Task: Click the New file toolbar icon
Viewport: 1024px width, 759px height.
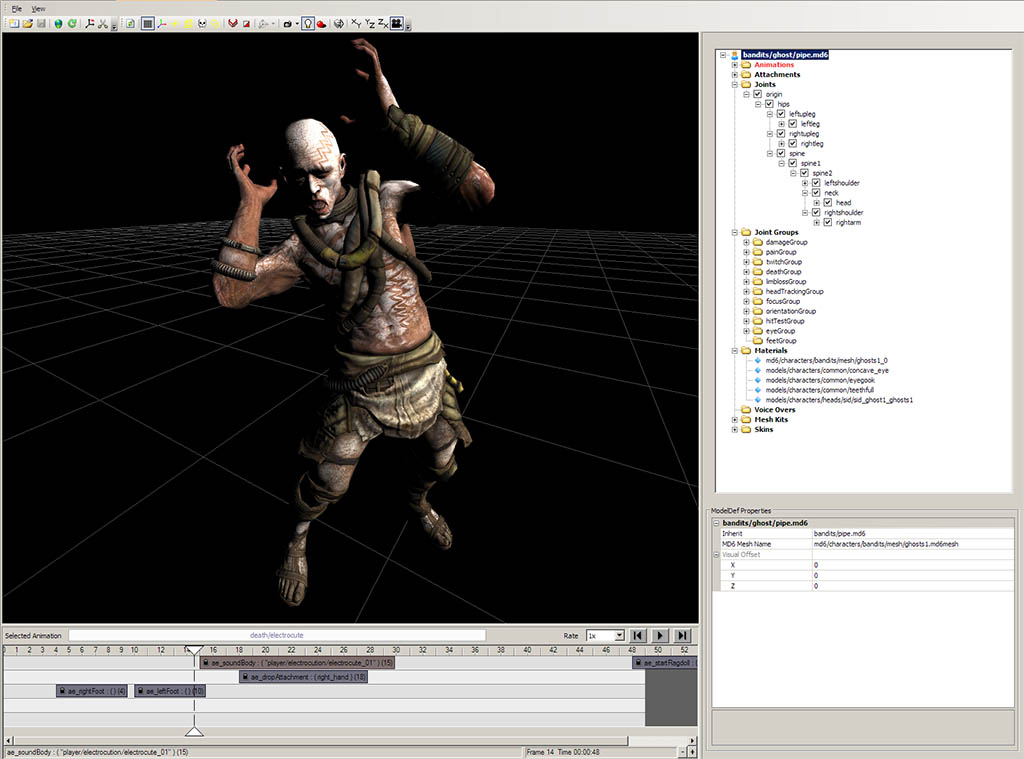Action: click(14, 24)
